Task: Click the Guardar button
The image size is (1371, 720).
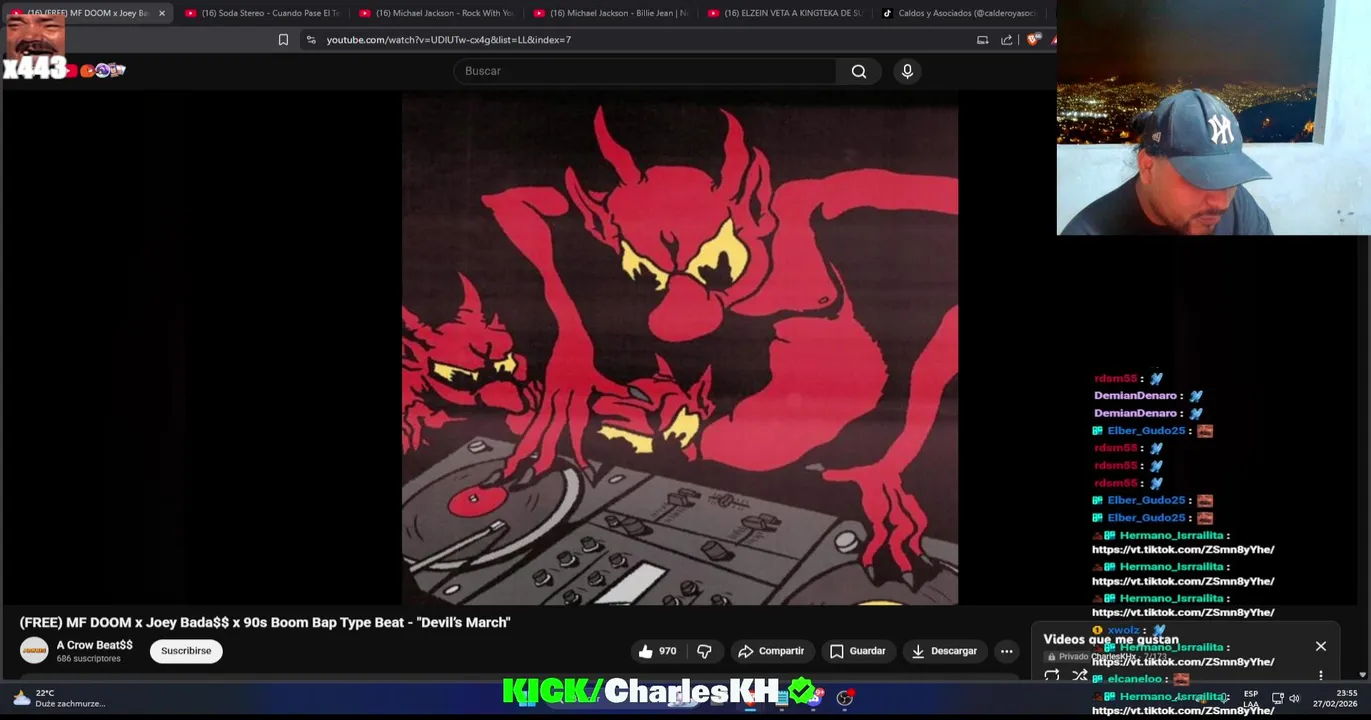Action: click(x=857, y=651)
